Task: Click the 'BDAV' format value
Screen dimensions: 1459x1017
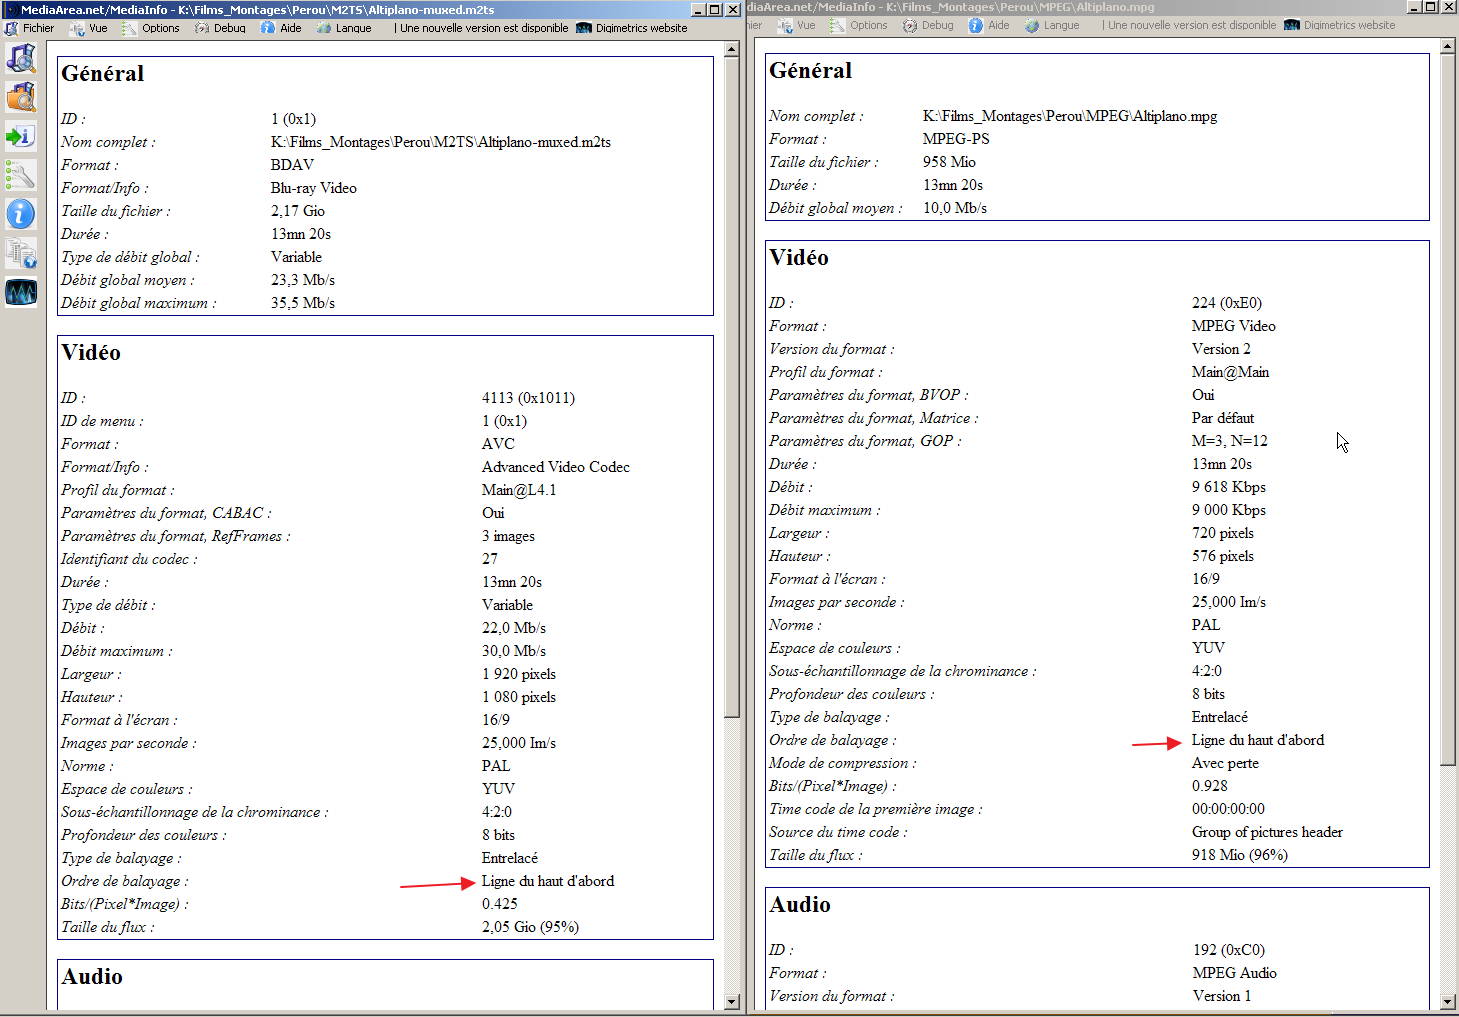Action: tap(292, 165)
